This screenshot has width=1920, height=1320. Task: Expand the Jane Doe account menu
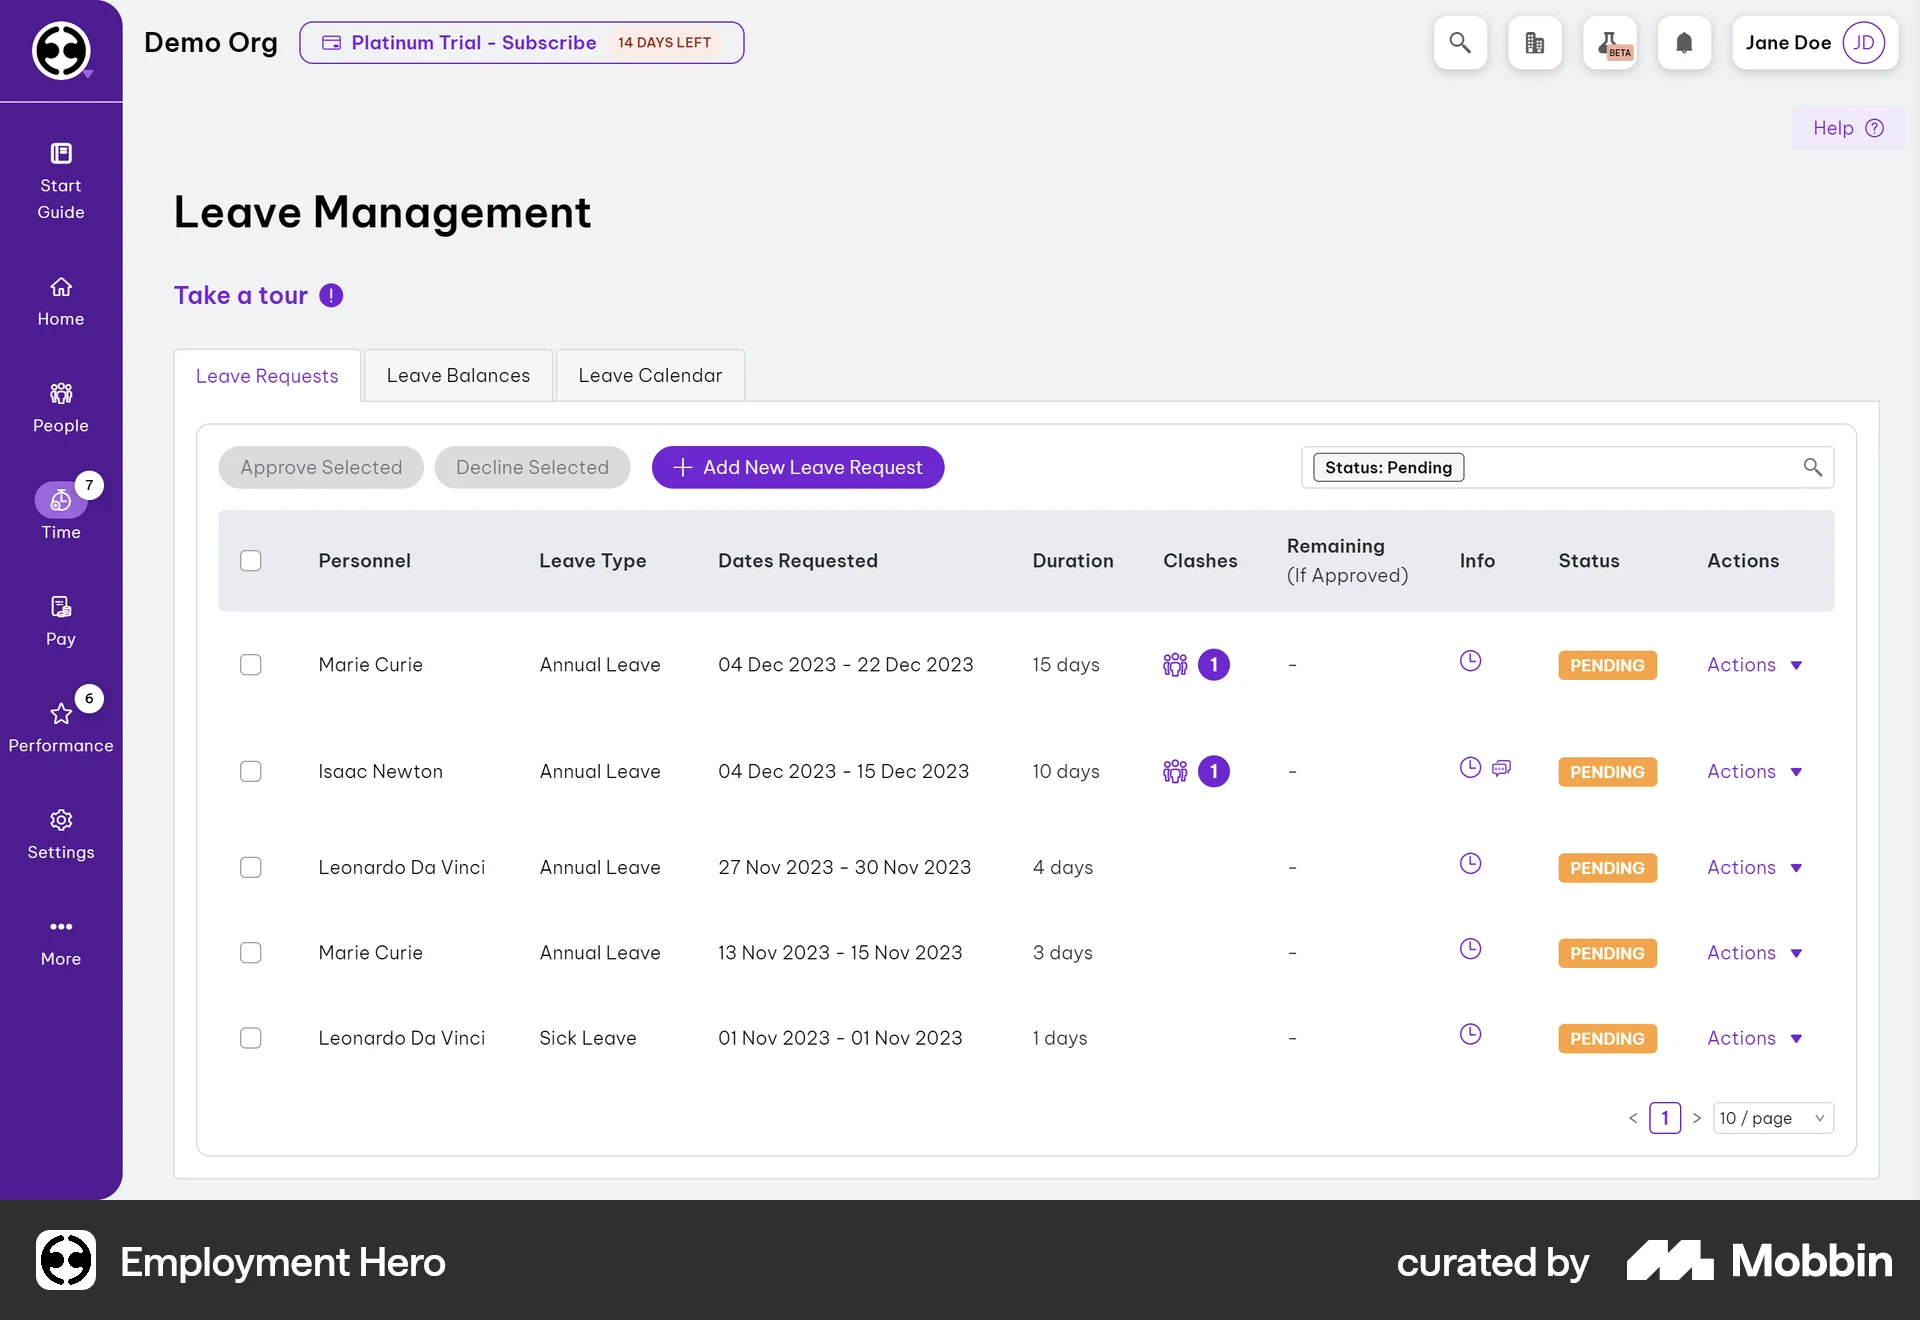(1813, 43)
